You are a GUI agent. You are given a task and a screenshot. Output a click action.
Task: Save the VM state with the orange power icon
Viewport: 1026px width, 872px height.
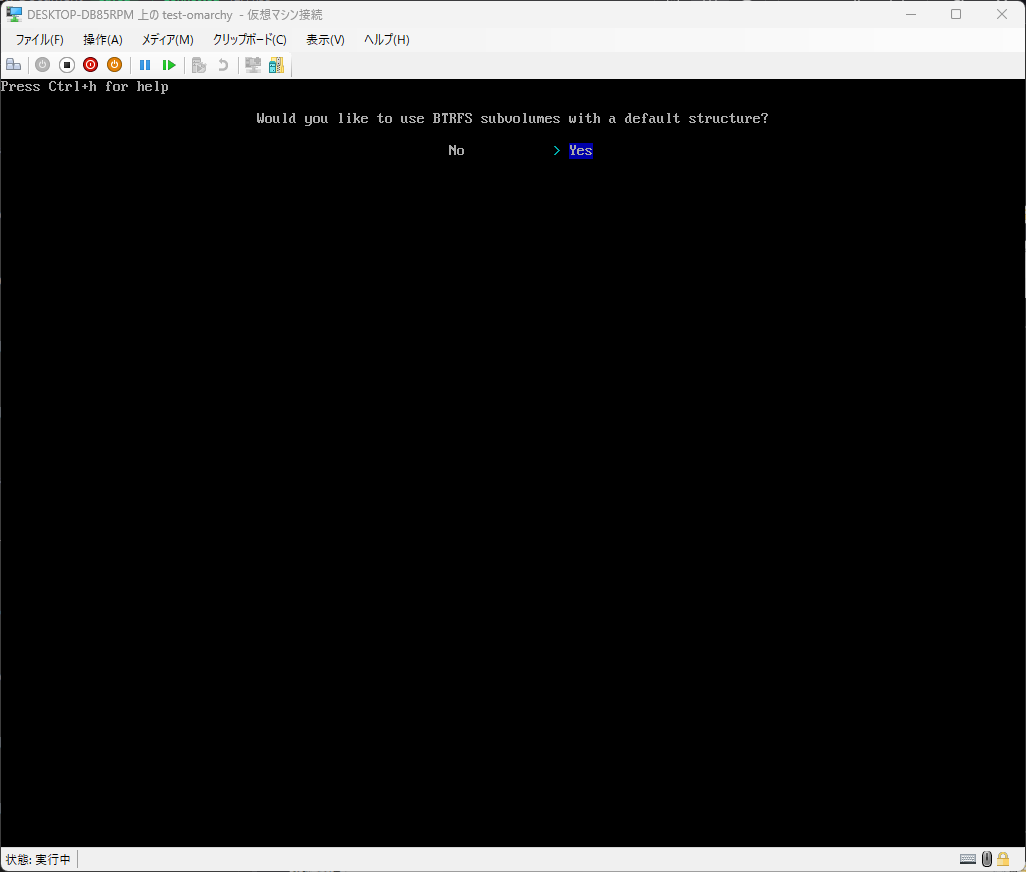[x=115, y=65]
